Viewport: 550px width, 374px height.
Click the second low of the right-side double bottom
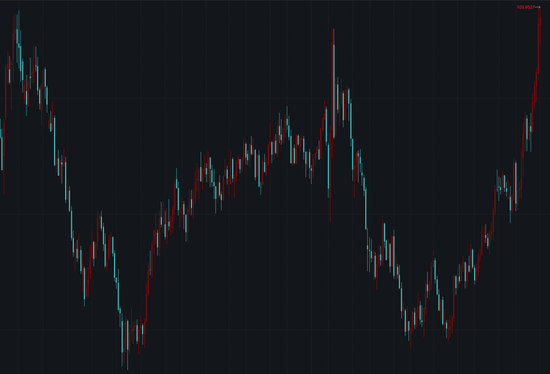click(x=448, y=325)
